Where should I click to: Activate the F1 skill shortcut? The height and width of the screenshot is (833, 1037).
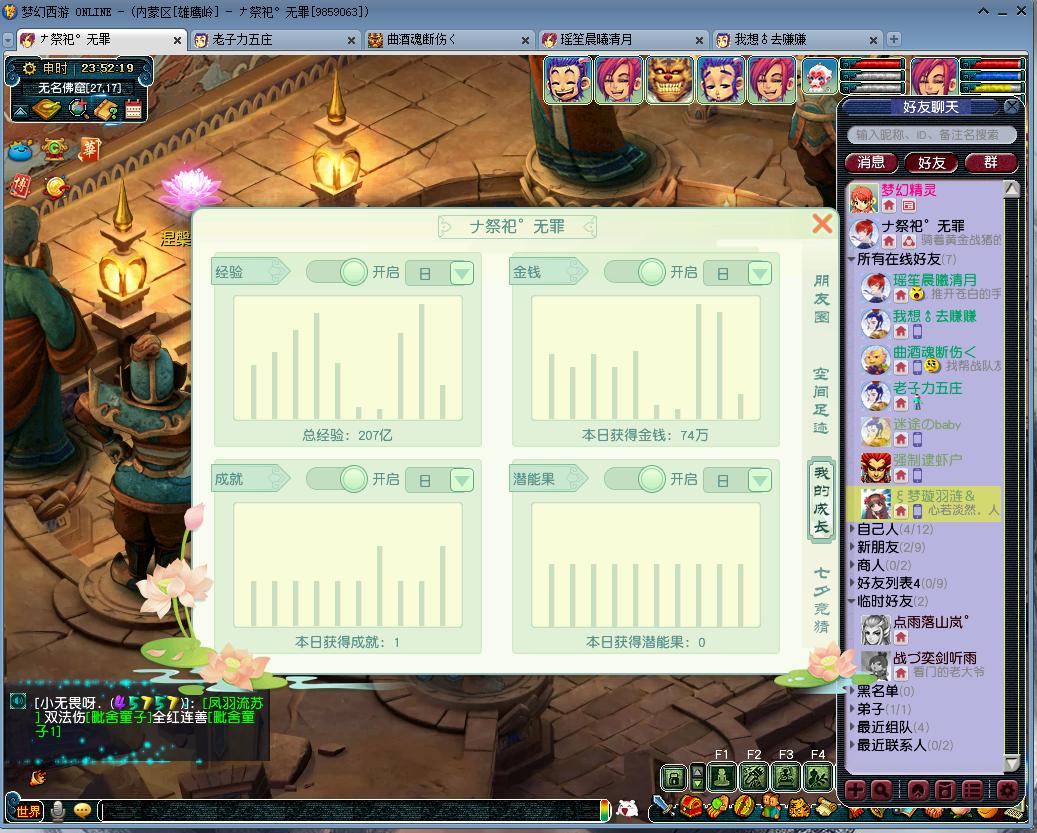click(x=722, y=777)
